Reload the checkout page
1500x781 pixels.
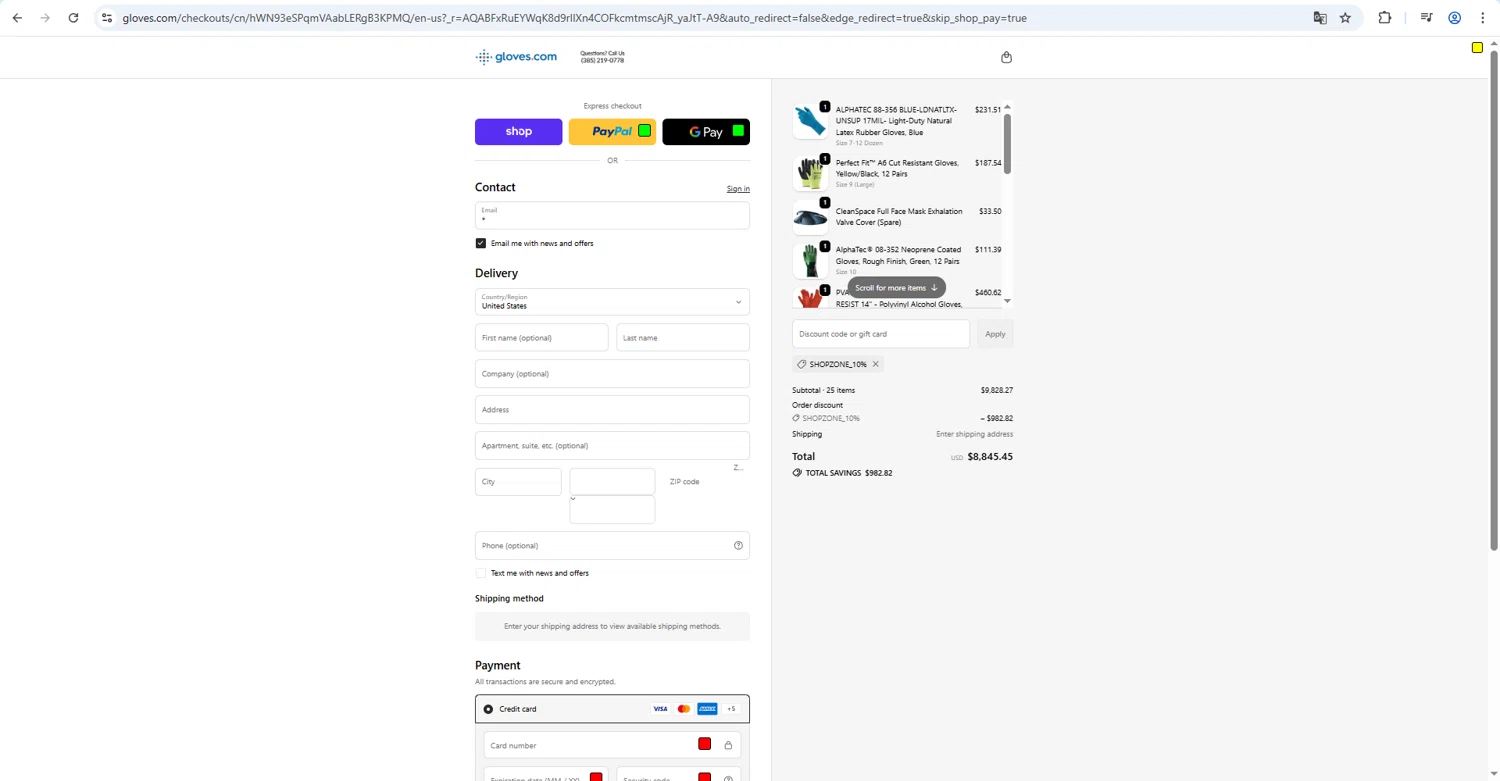[73, 18]
